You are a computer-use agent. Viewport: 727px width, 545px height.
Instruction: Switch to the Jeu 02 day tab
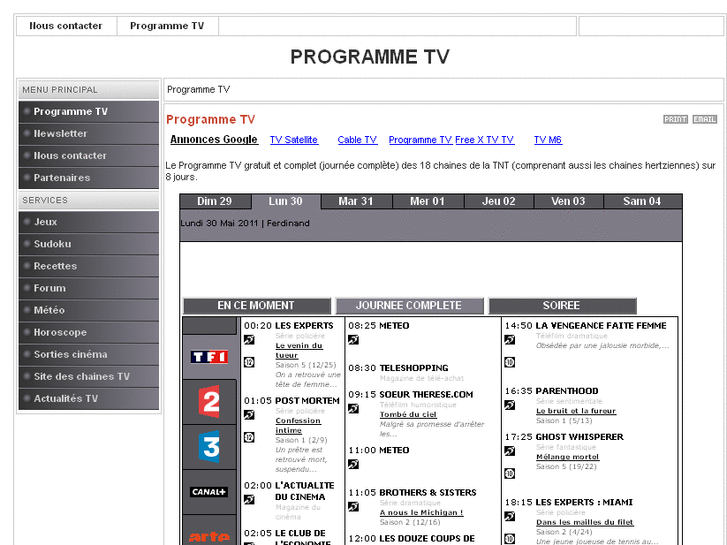(499, 201)
